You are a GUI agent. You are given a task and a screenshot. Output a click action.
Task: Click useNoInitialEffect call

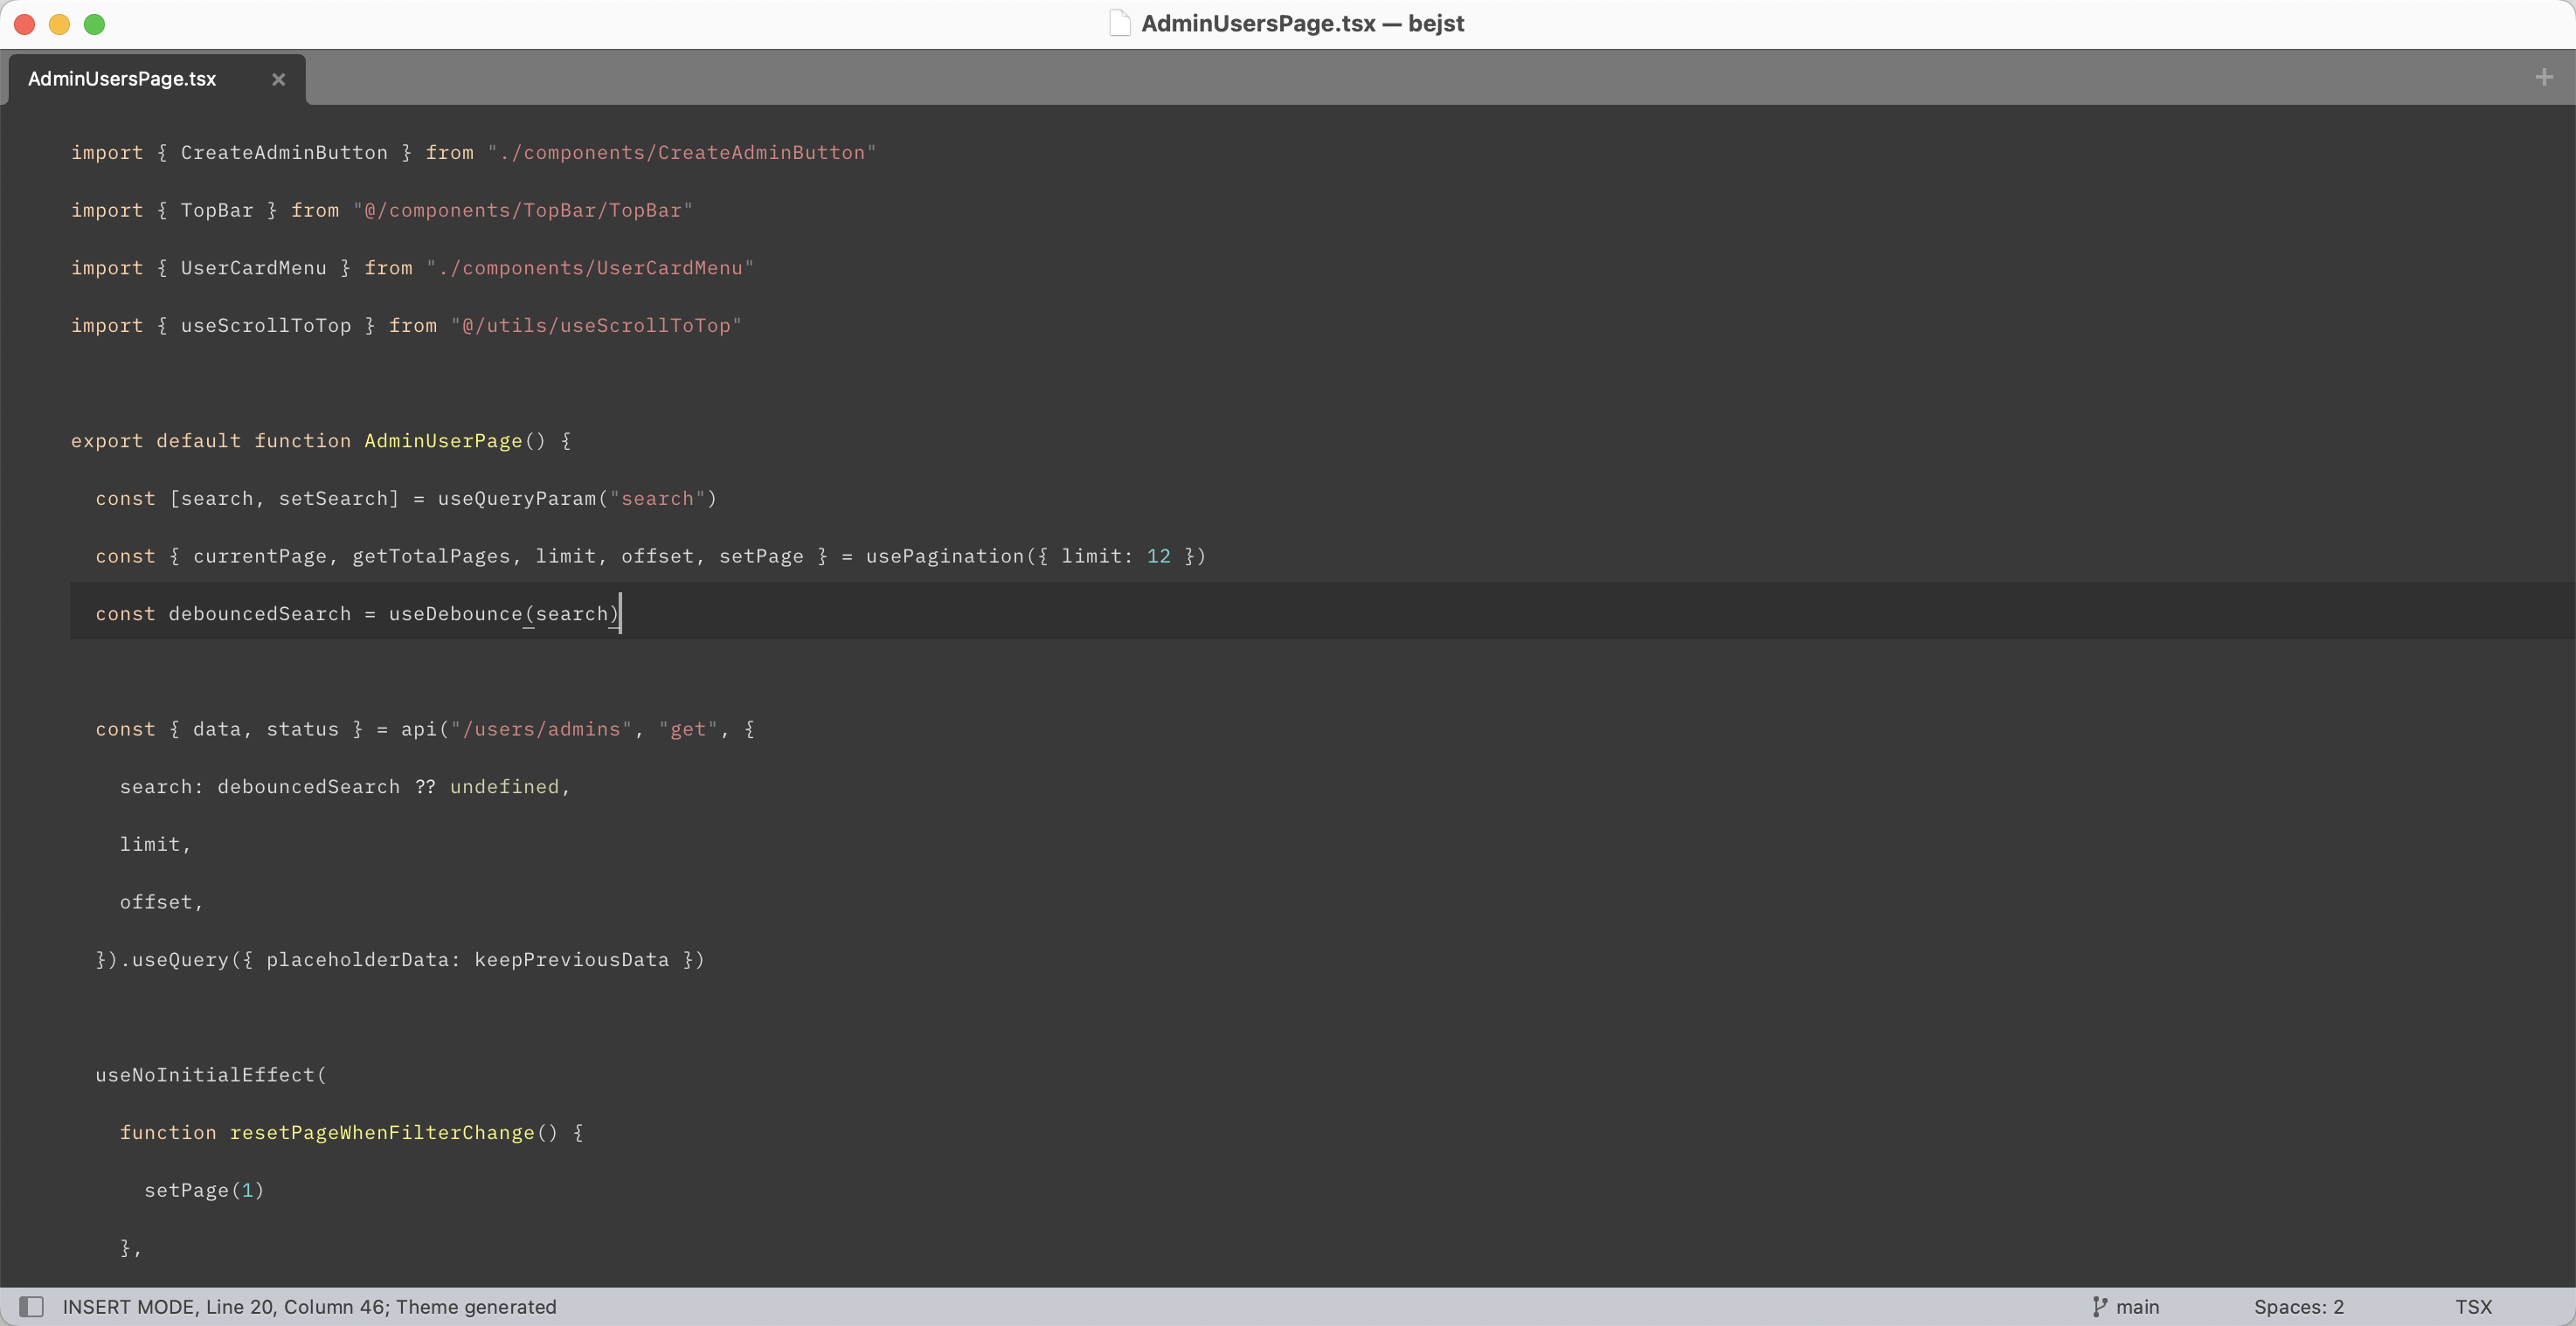point(205,1075)
